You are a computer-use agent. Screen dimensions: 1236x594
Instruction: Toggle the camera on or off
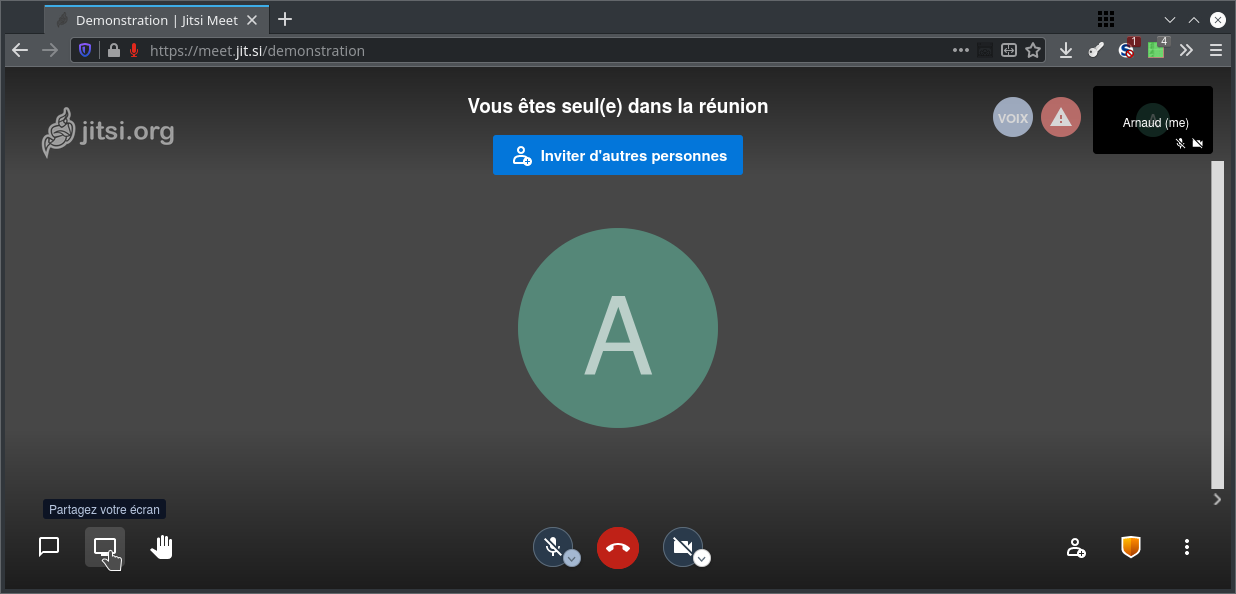pyautogui.click(x=682, y=546)
